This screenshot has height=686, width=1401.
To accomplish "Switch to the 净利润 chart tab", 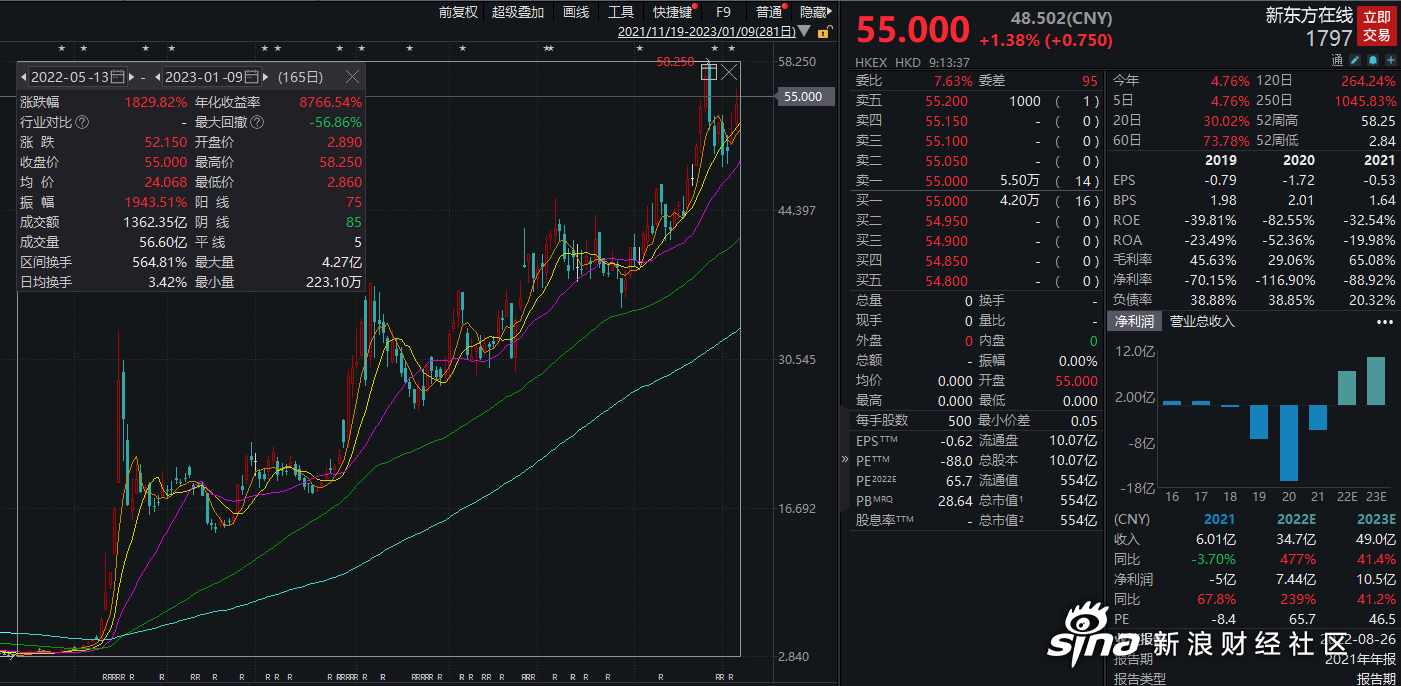I will tap(1135, 322).
